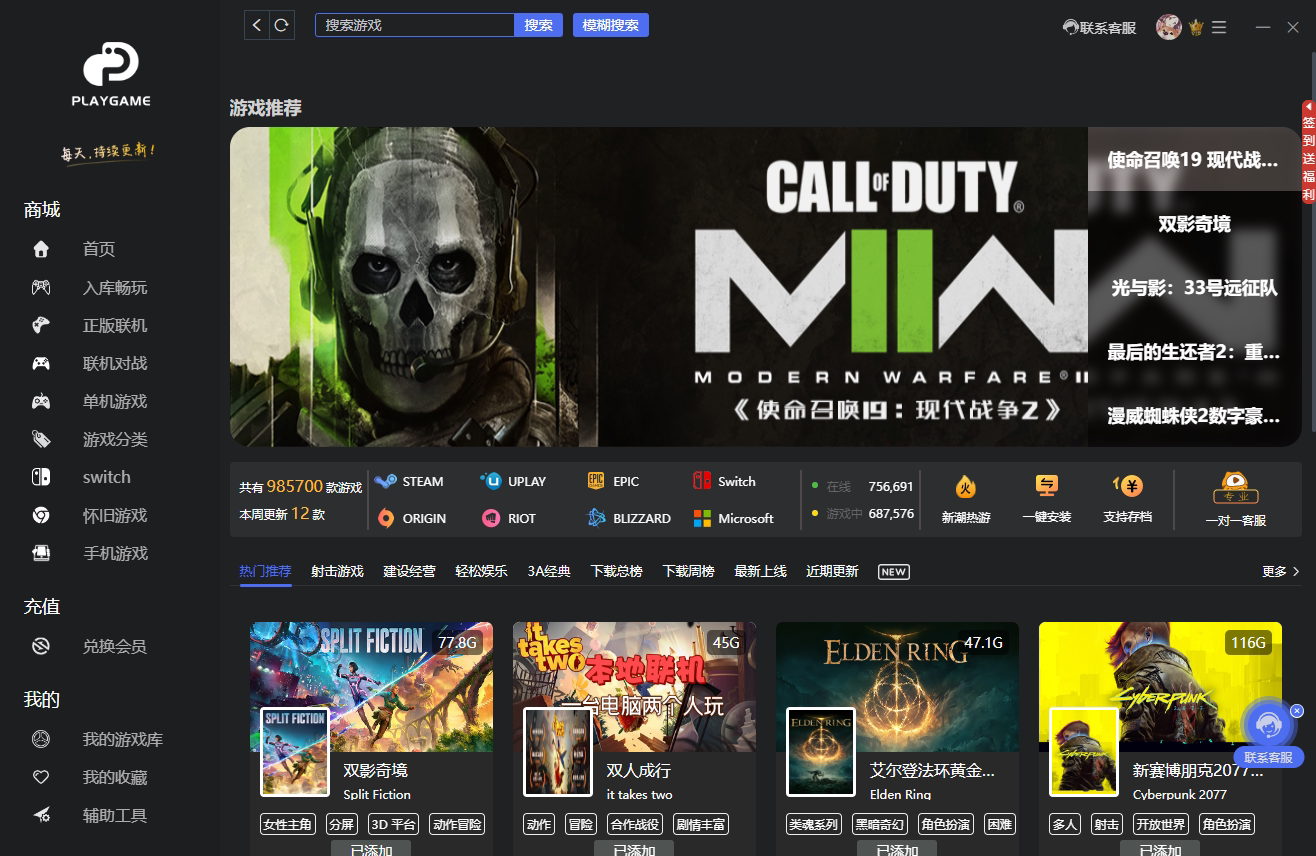1316x856 pixels.
Task: Click the 手机游戏 sidebar icon
Action: tap(41, 553)
